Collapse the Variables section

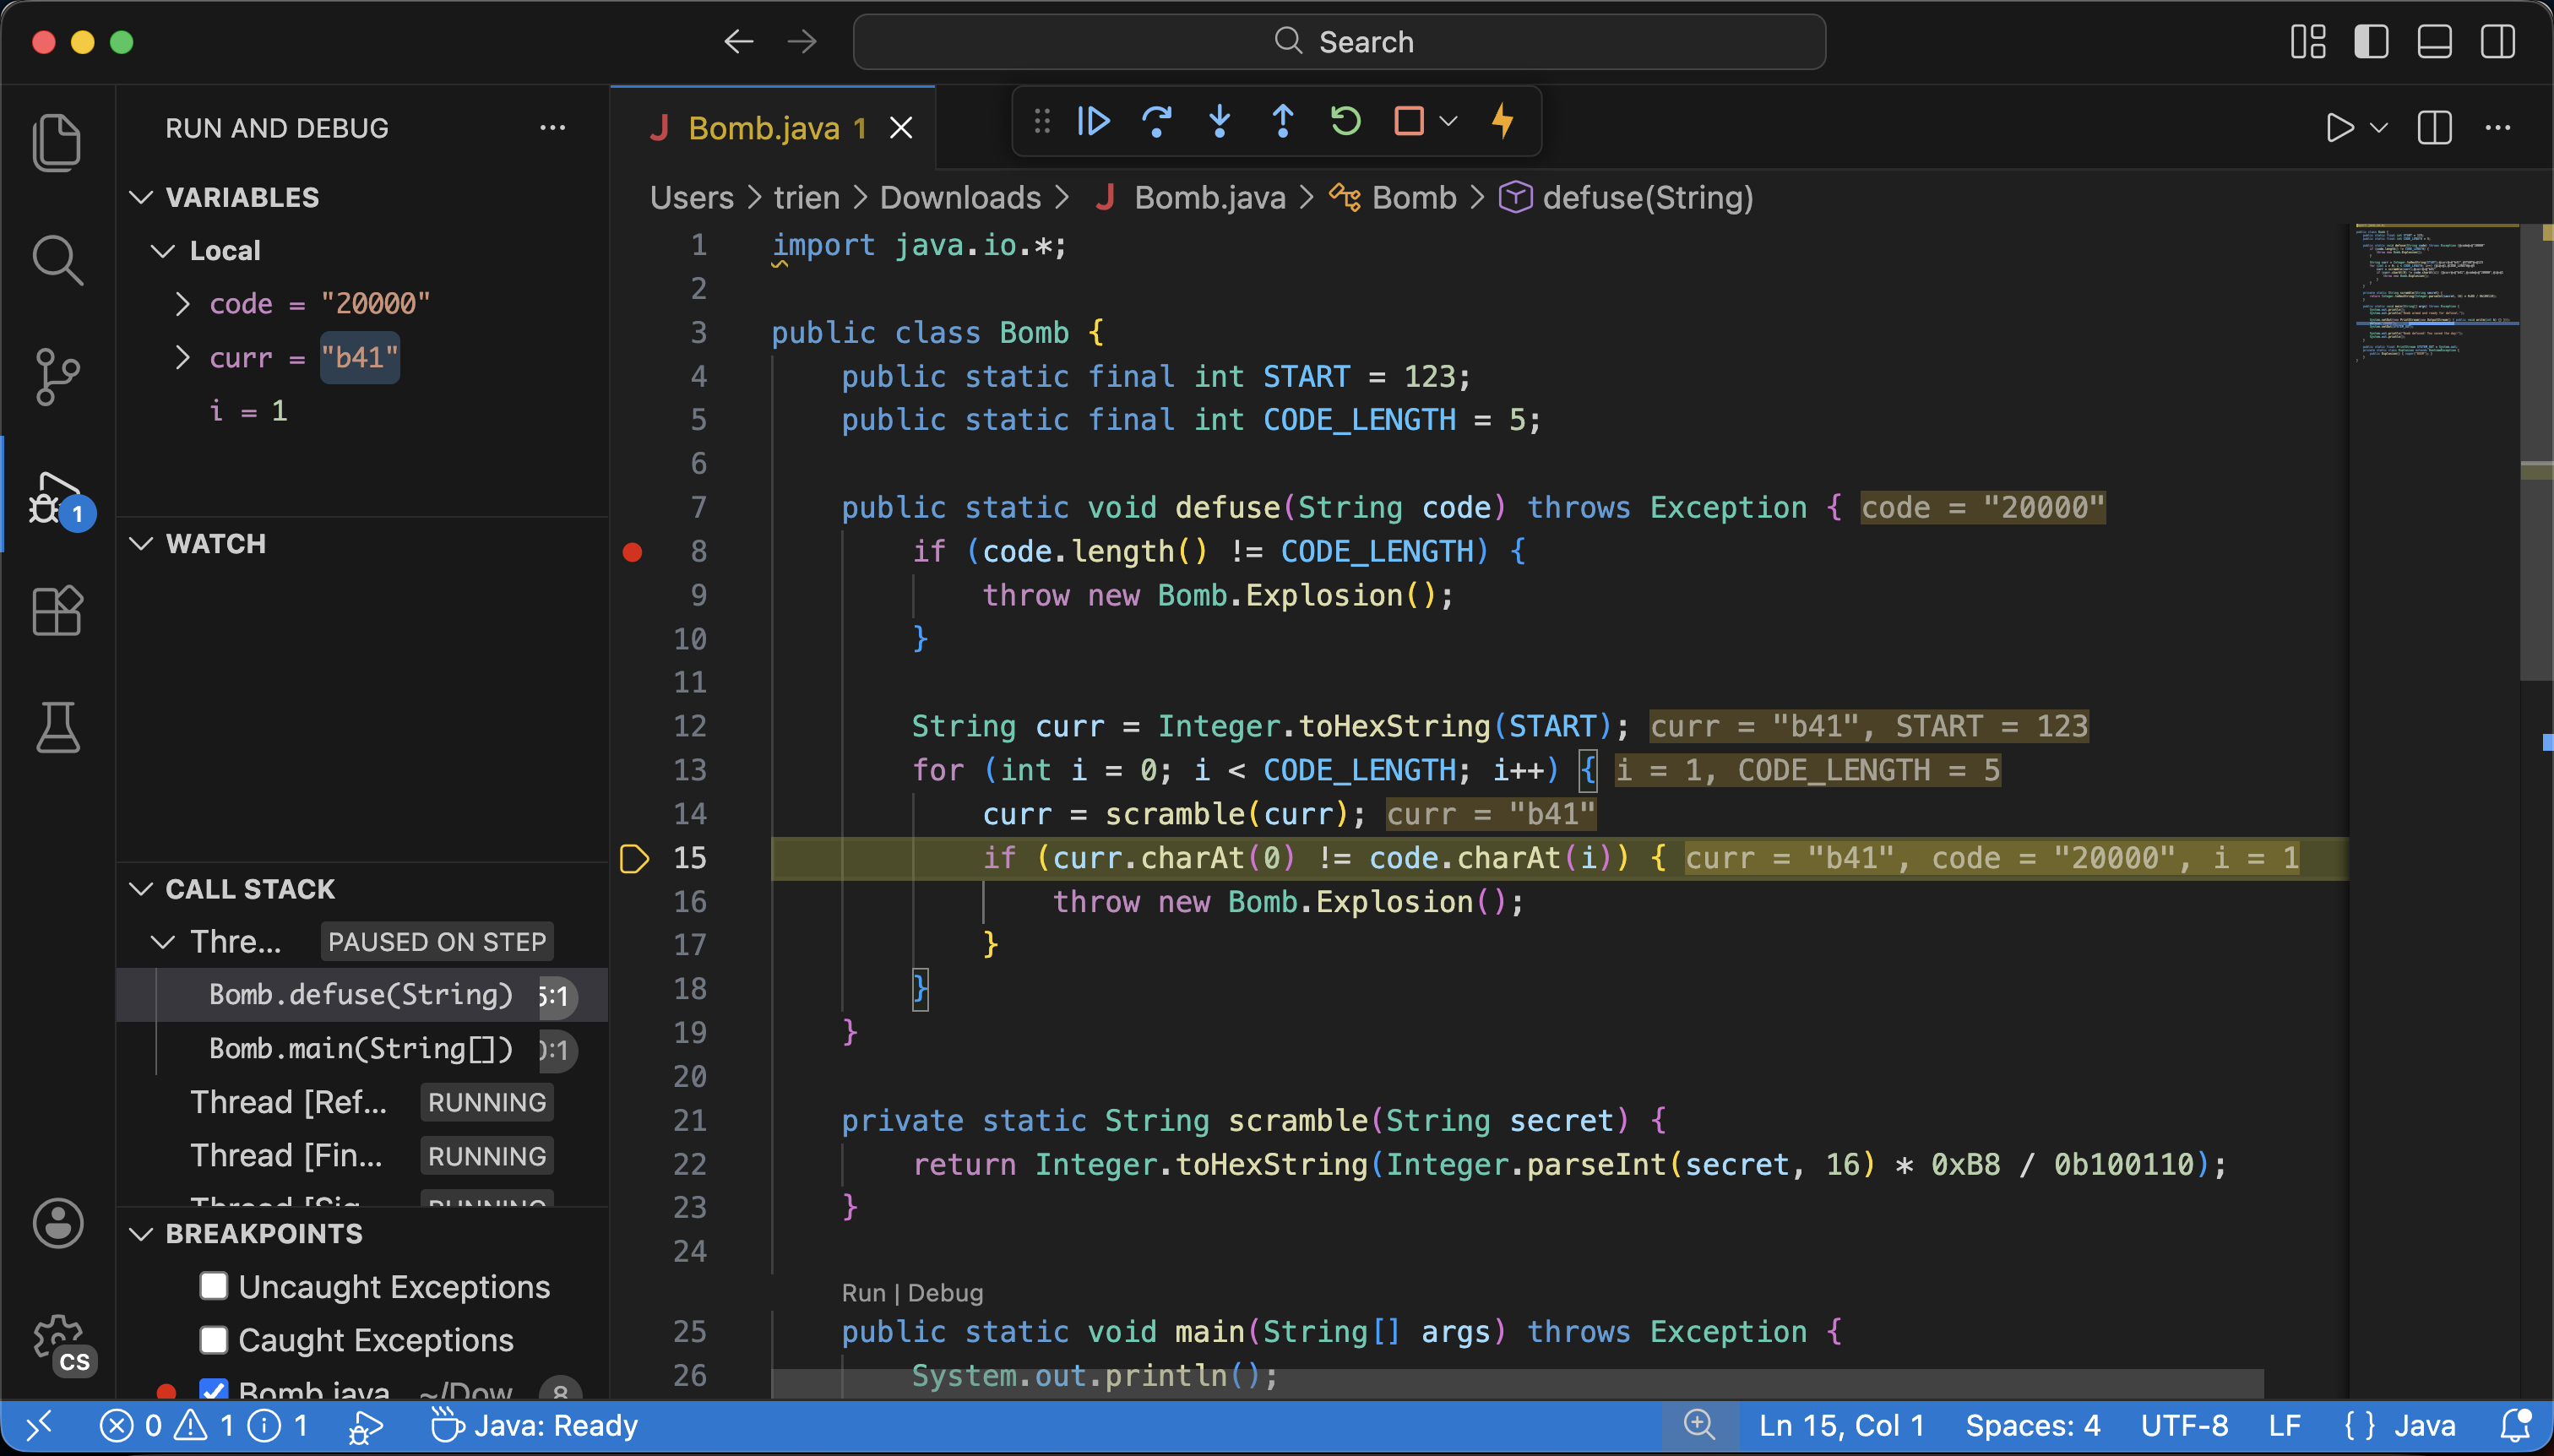141,196
